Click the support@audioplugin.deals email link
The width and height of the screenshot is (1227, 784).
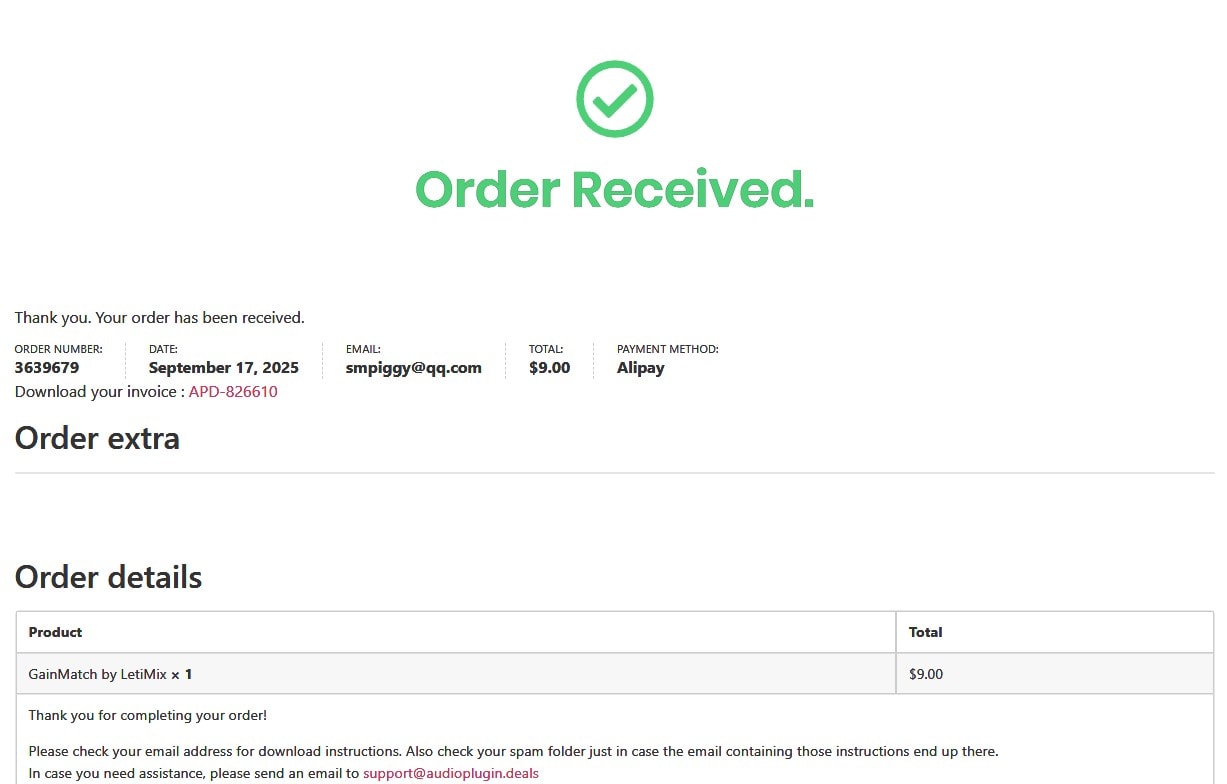[x=450, y=773]
